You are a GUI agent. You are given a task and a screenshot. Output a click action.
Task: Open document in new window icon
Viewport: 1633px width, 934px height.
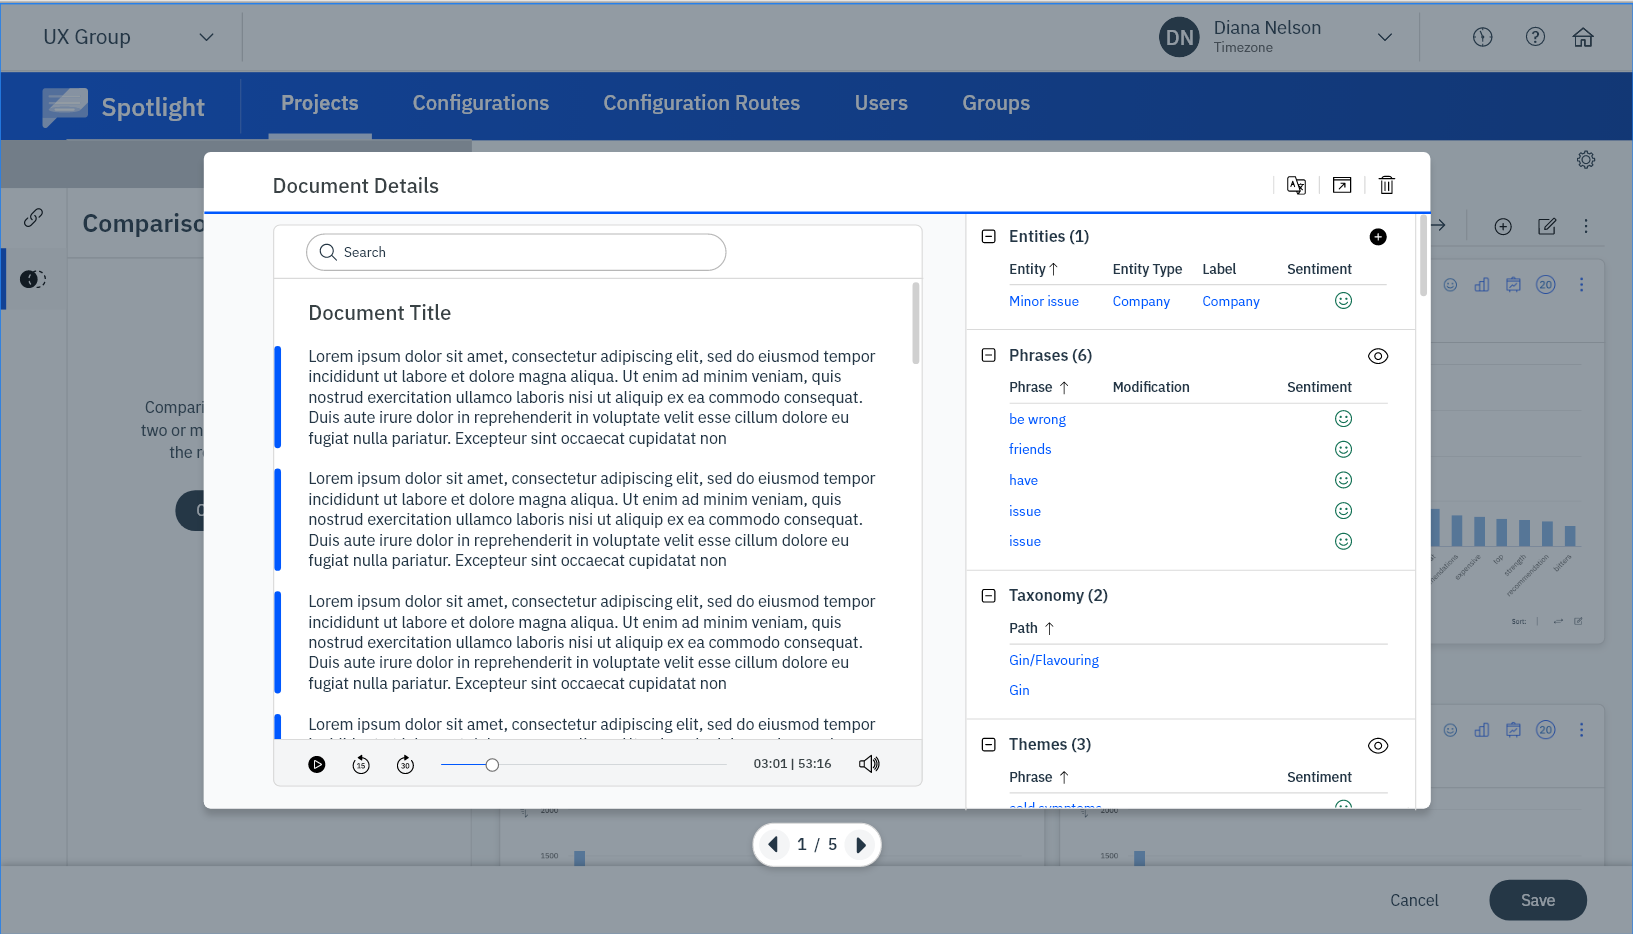pyautogui.click(x=1342, y=185)
